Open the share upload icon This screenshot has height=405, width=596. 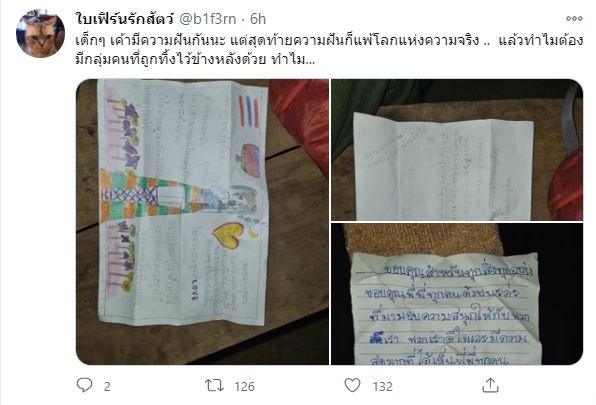coord(490,385)
